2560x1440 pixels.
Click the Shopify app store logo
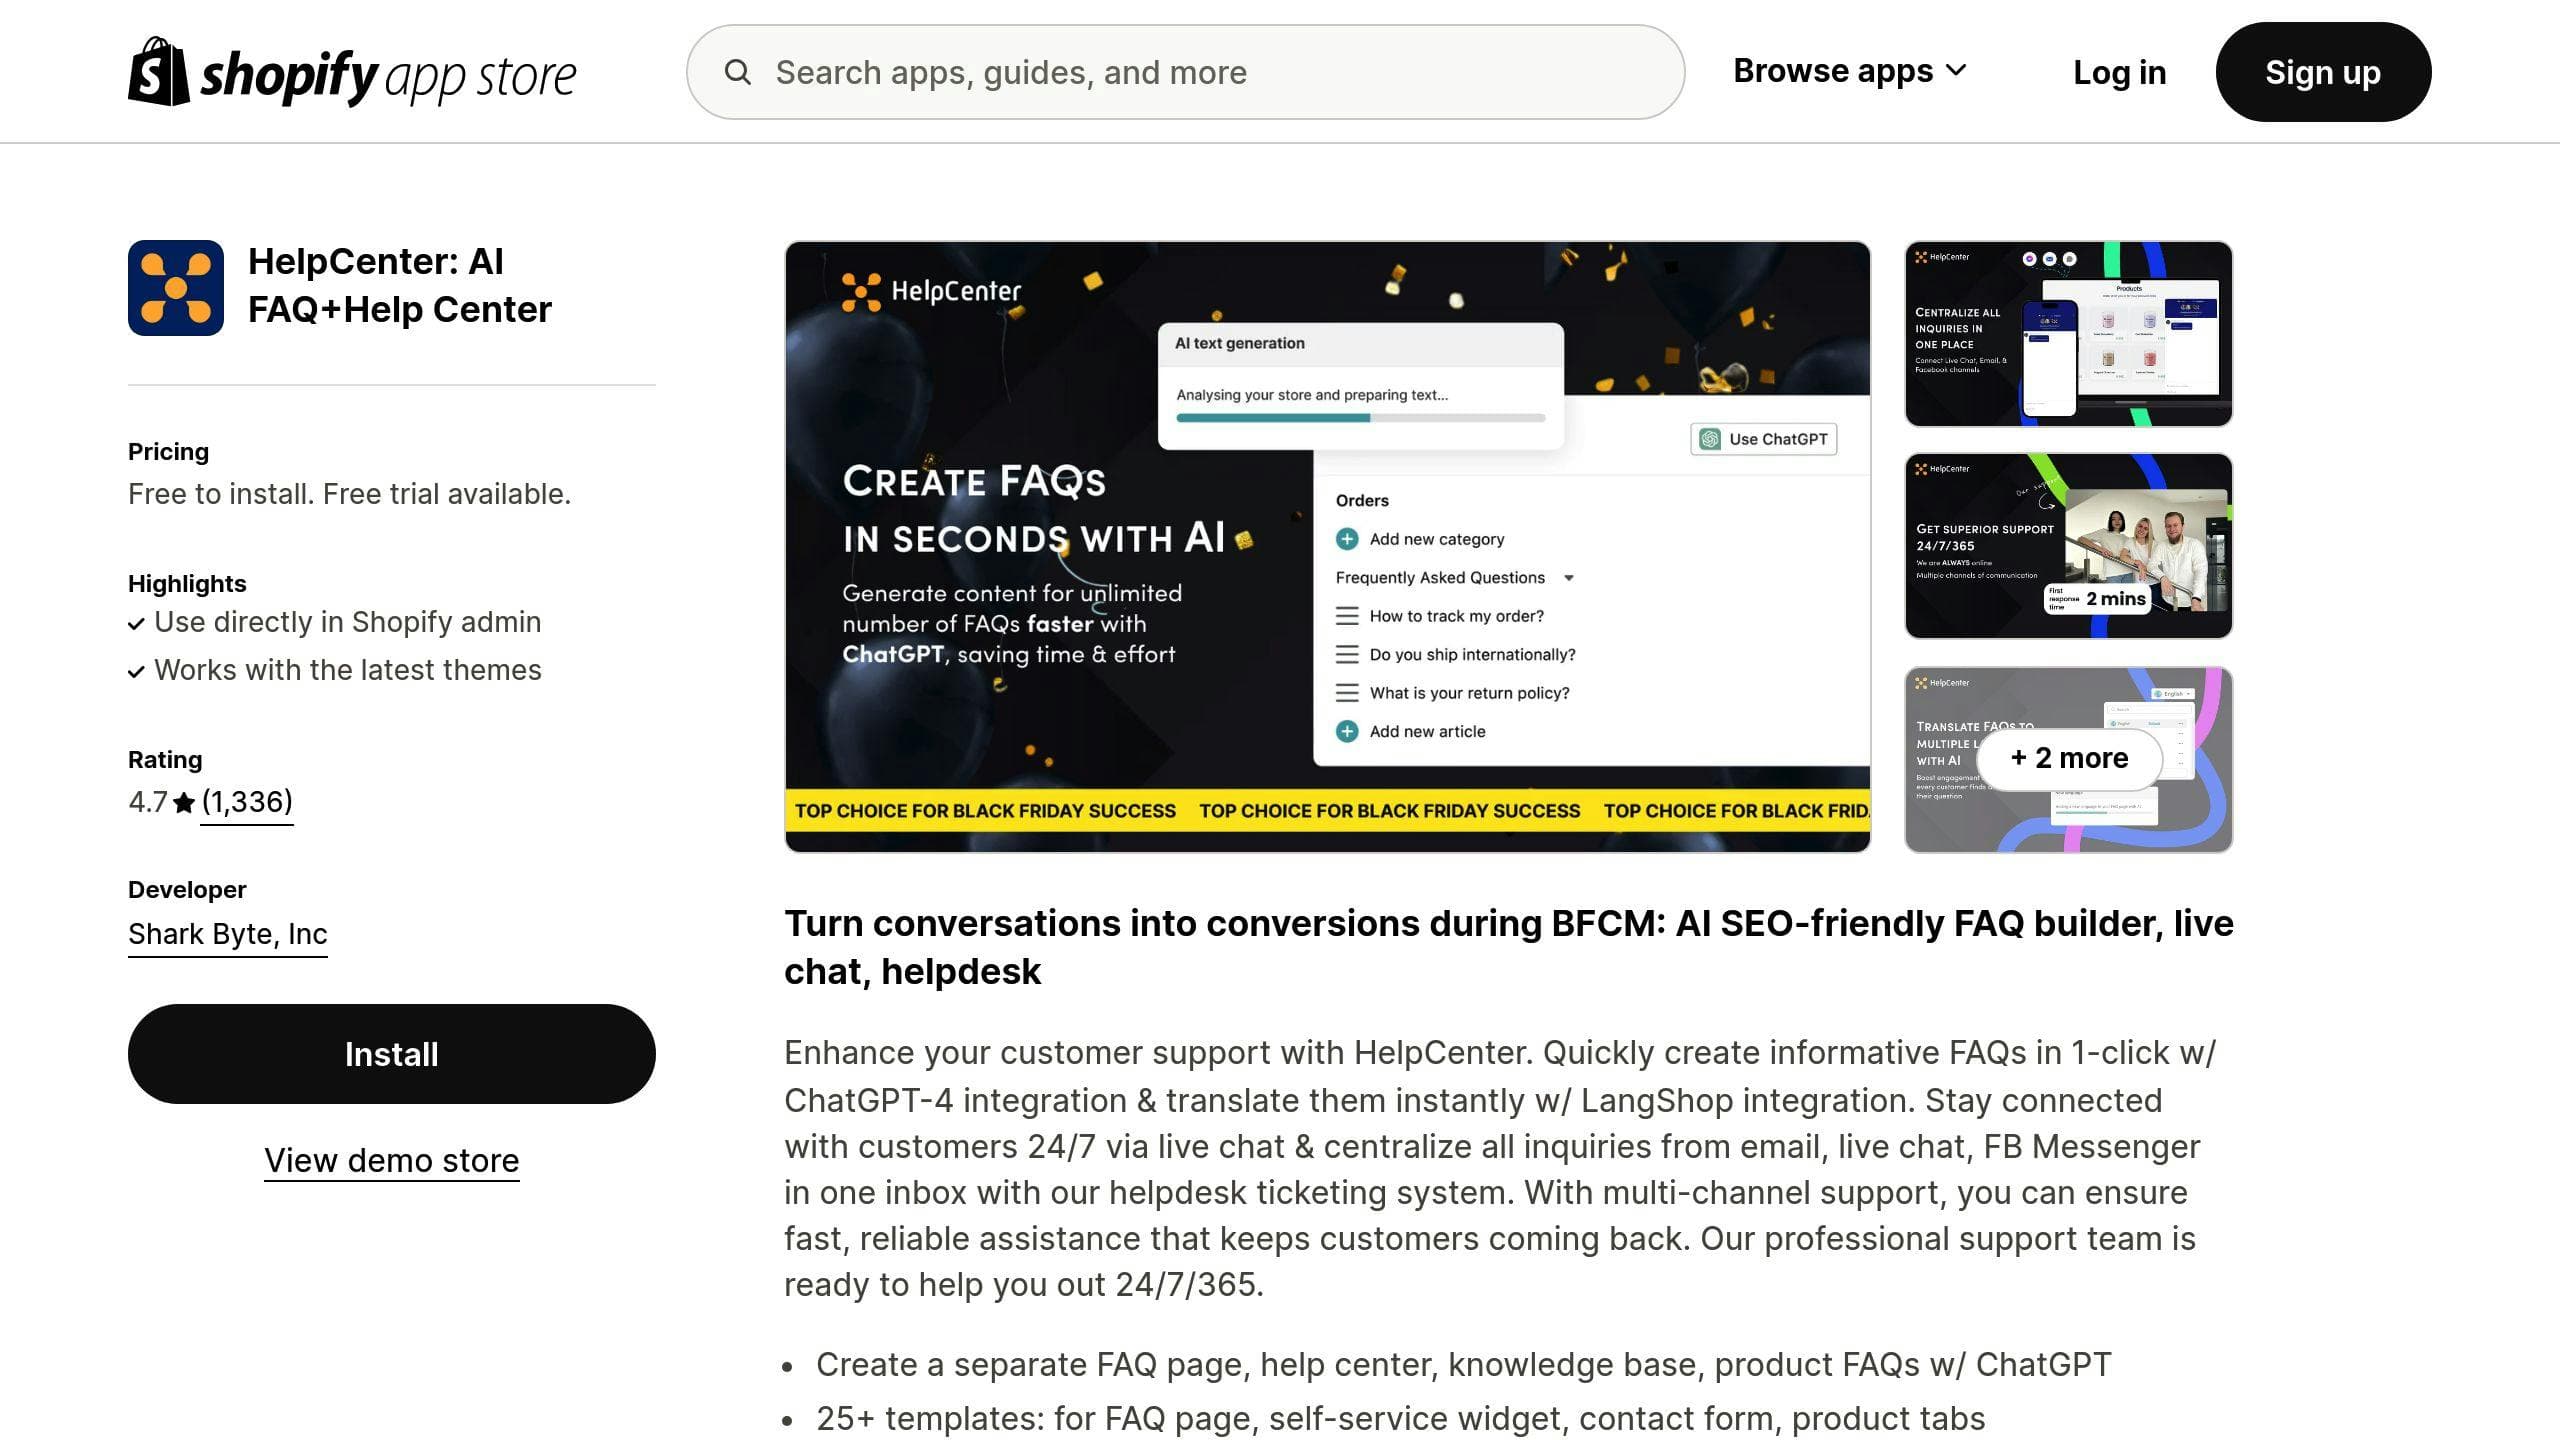352,72
